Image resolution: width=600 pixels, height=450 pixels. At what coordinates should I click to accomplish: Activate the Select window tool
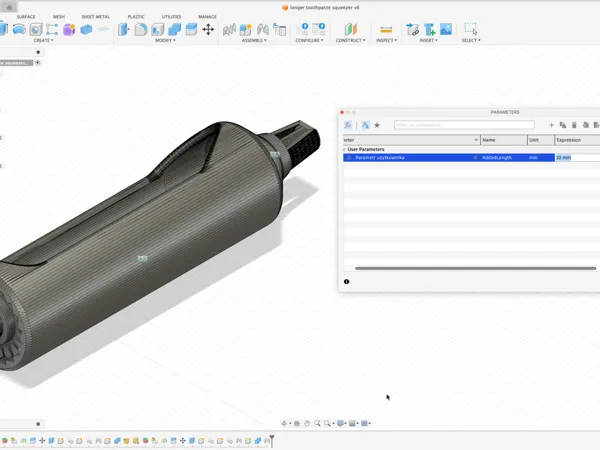coord(471,29)
